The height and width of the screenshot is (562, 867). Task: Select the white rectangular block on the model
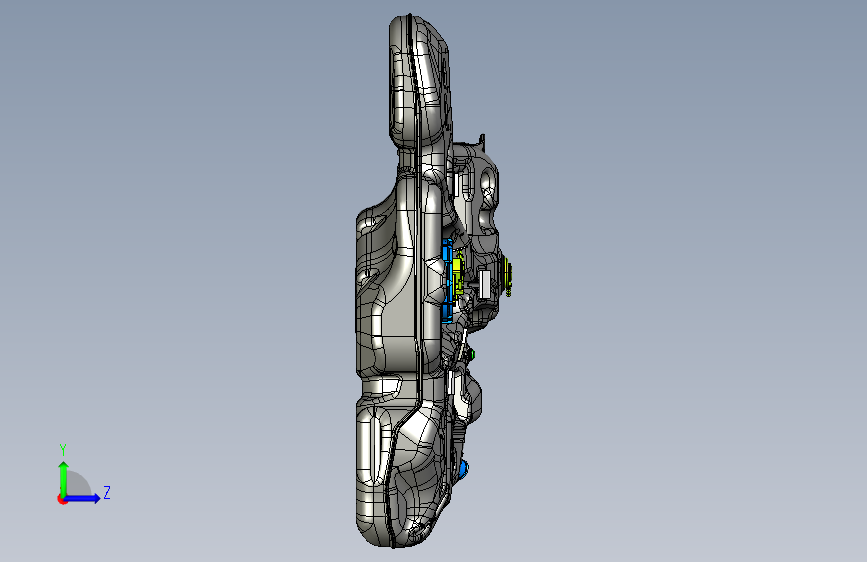tap(484, 284)
